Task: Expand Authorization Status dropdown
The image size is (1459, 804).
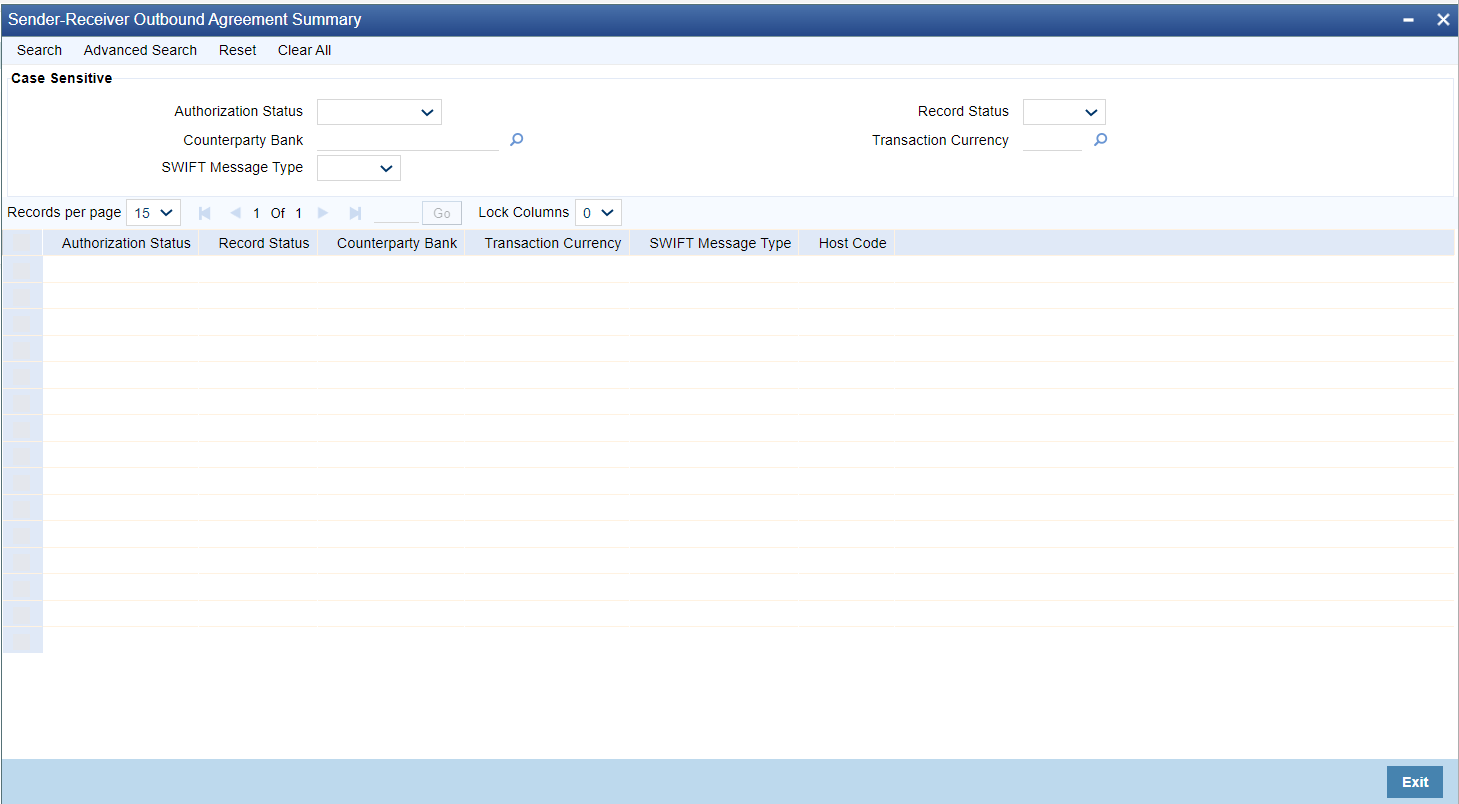Action: 379,112
